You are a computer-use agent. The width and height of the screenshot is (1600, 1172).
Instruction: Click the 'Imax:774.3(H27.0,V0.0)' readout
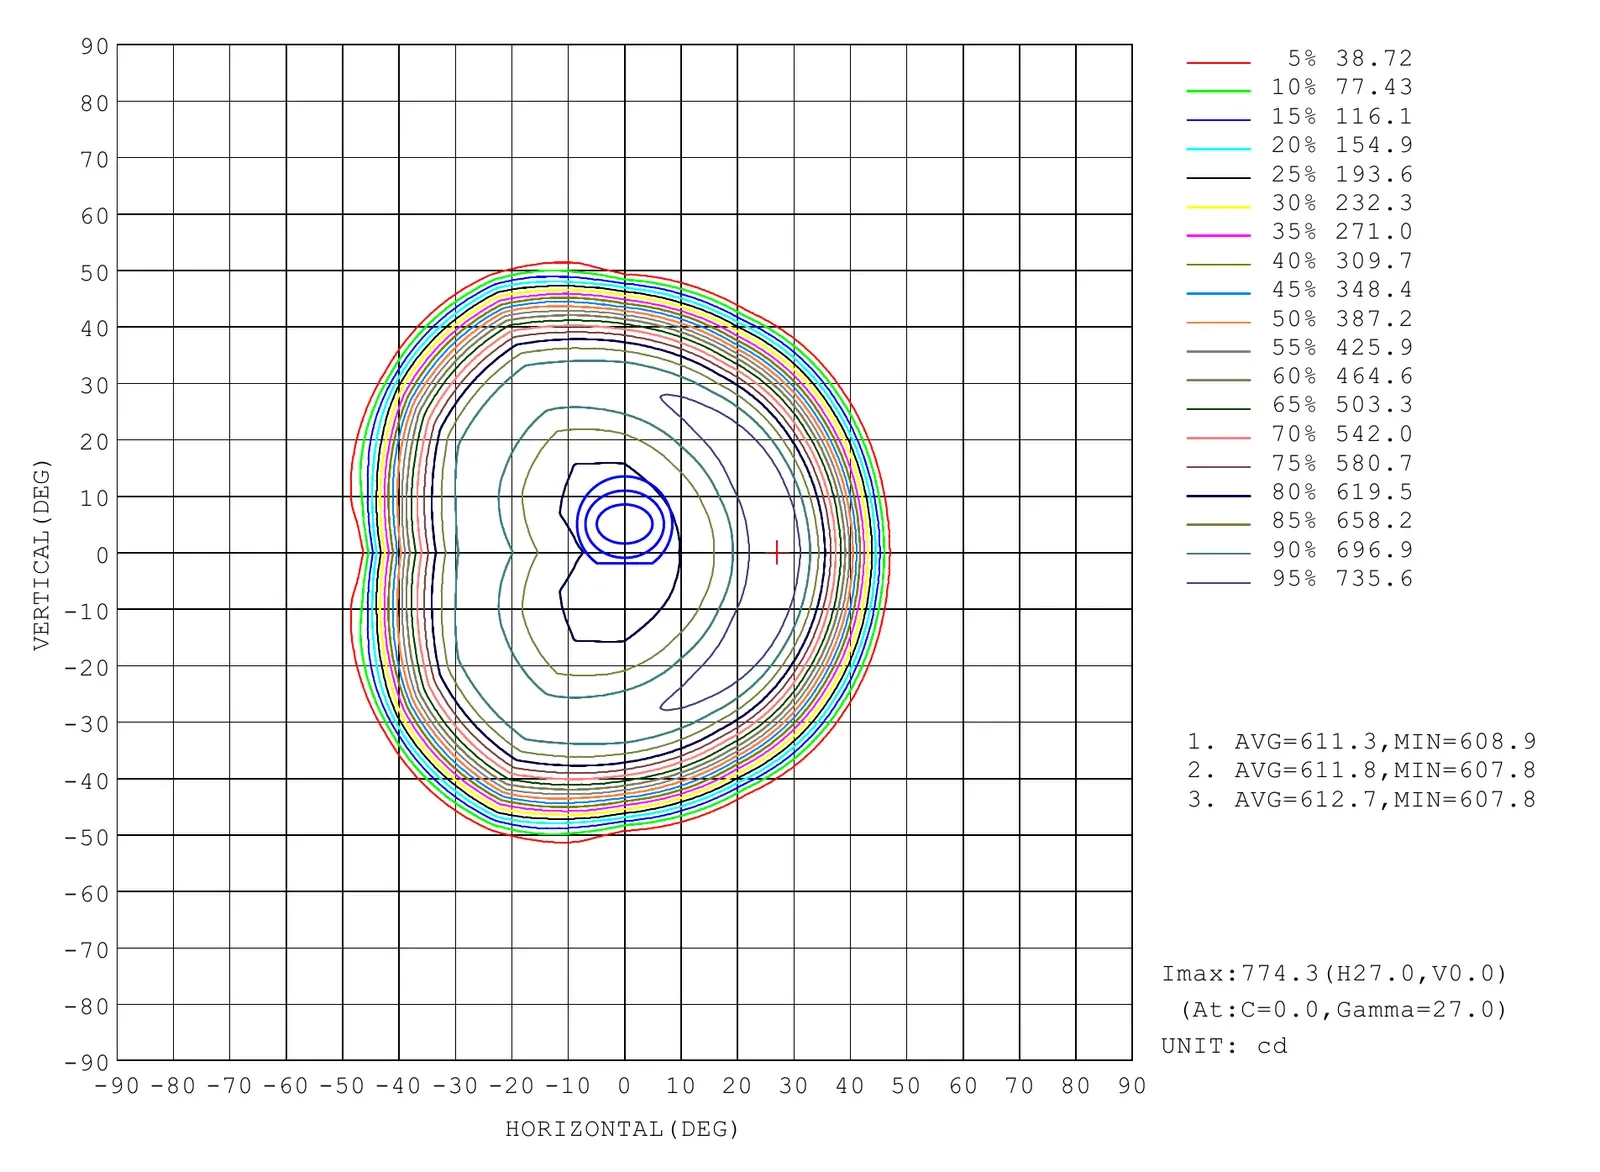(1334, 974)
